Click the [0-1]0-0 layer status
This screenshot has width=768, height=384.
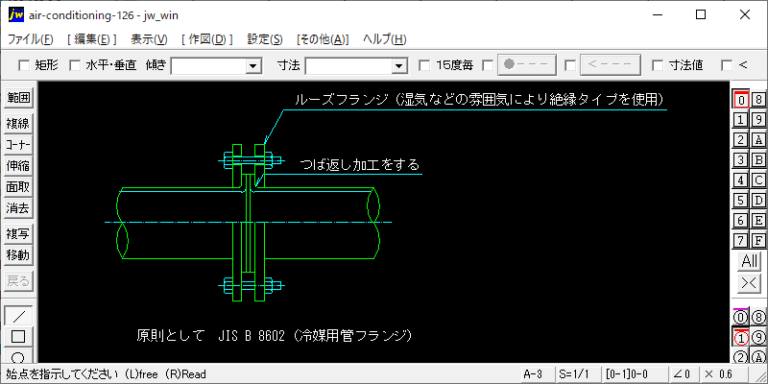634,375
